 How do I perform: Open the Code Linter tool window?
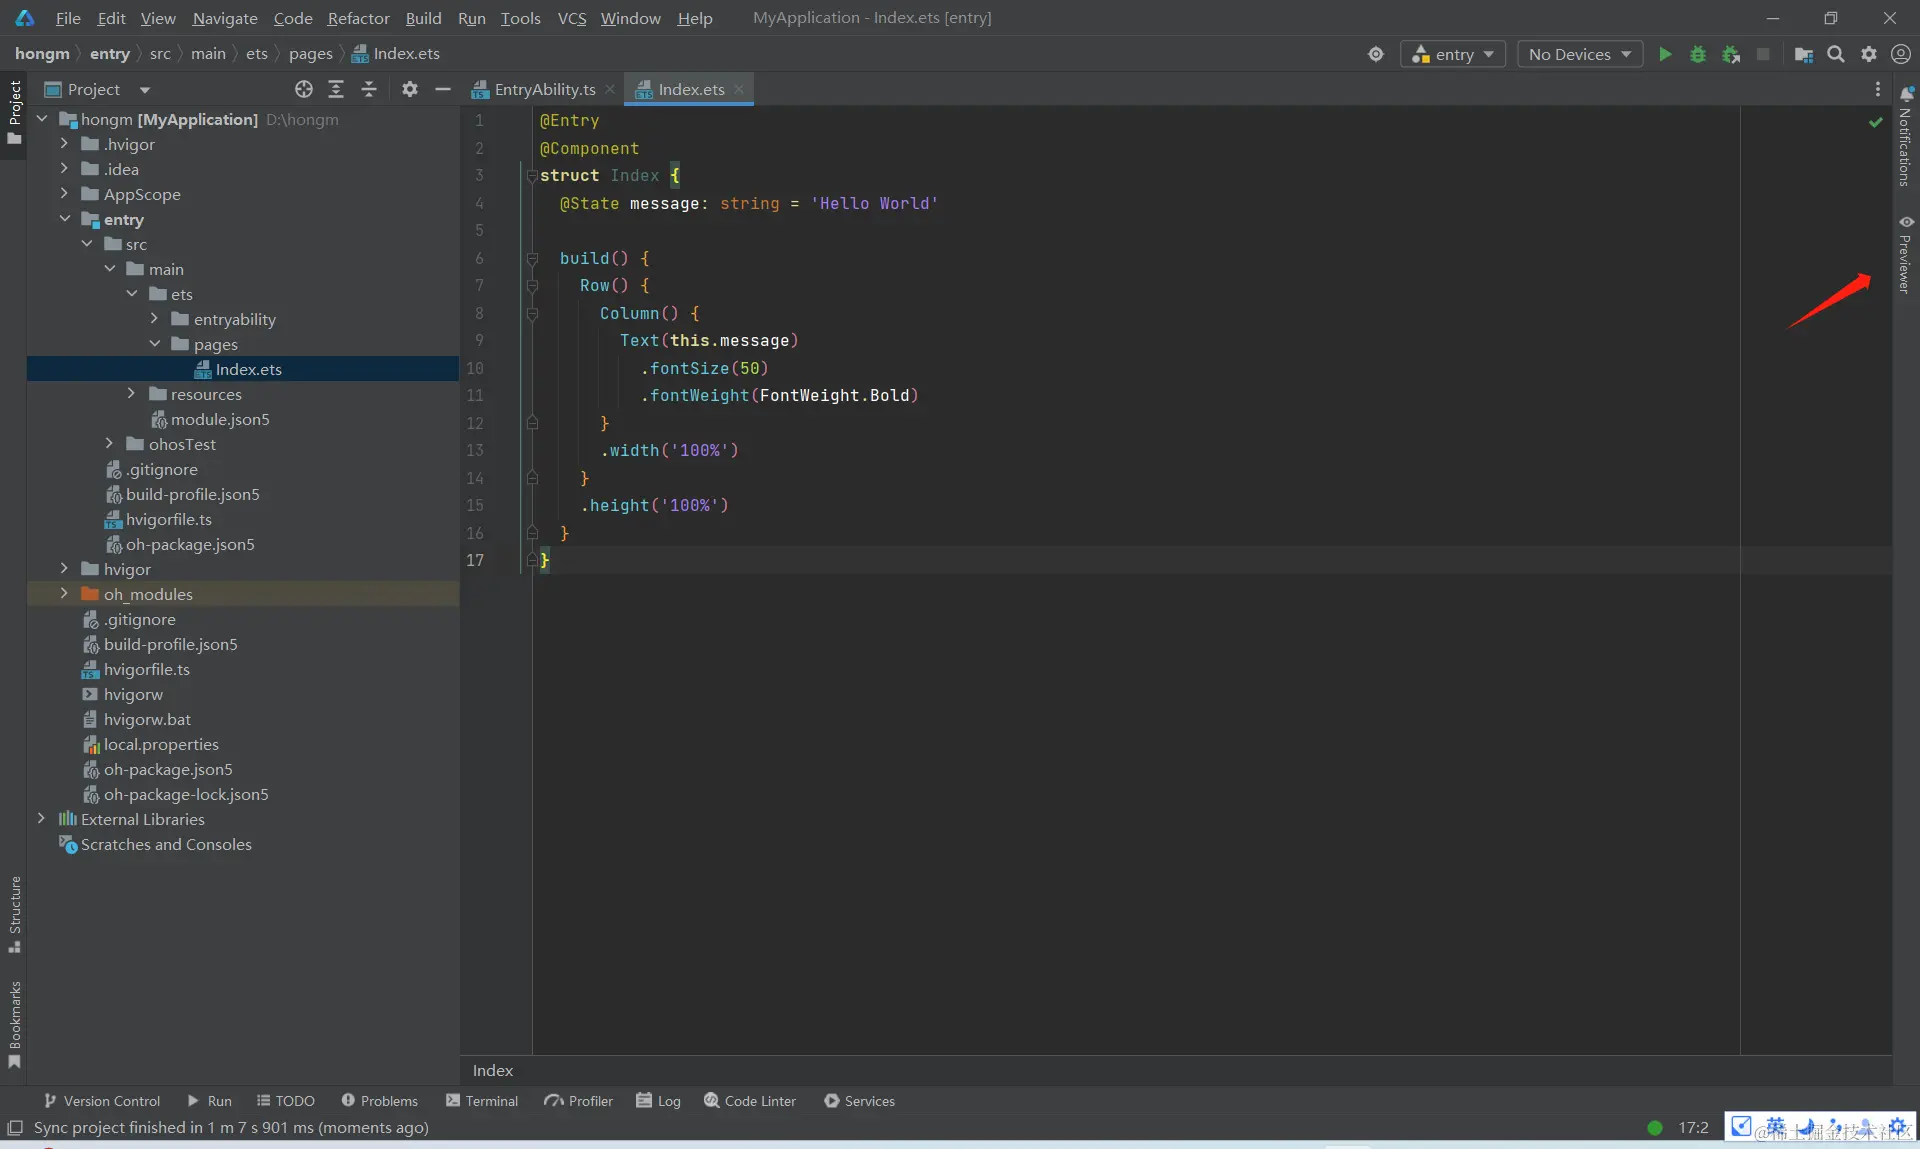(750, 1101)
